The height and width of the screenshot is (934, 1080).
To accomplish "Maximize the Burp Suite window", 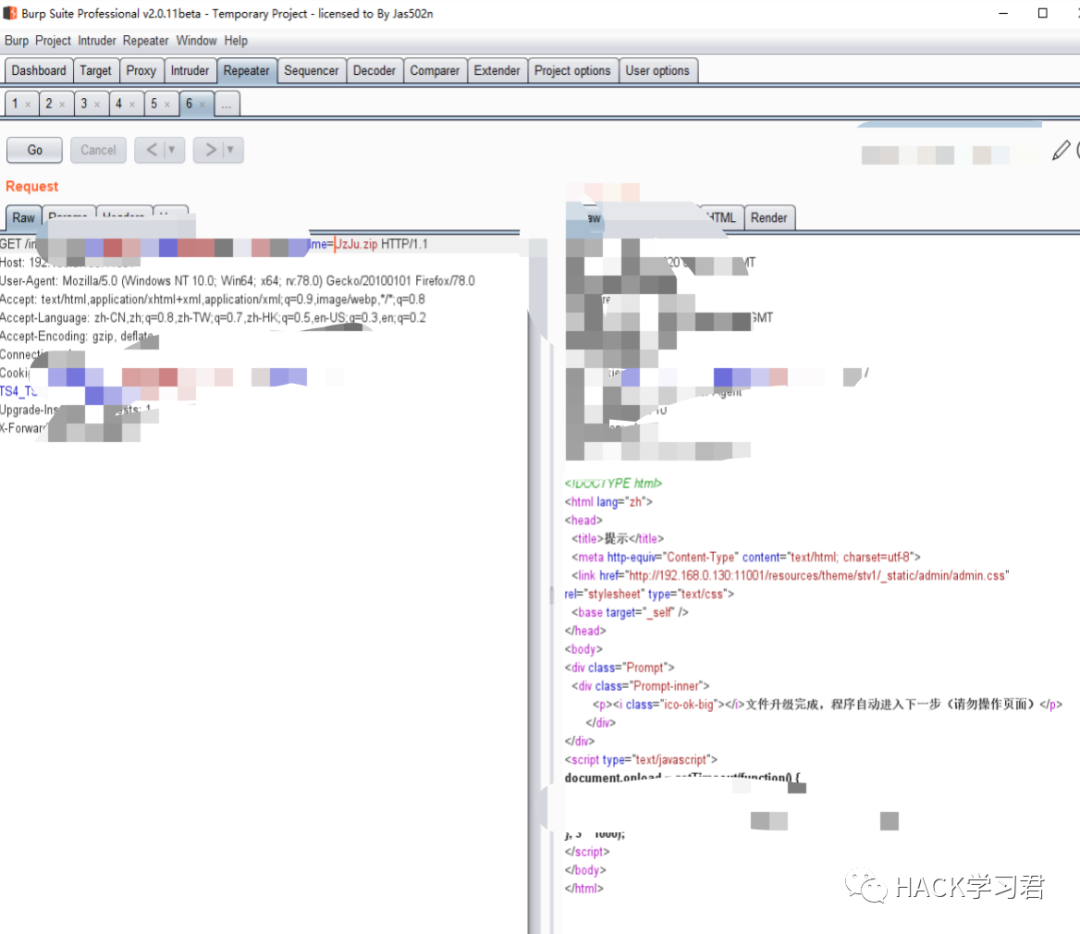I will pos(1043,13).
